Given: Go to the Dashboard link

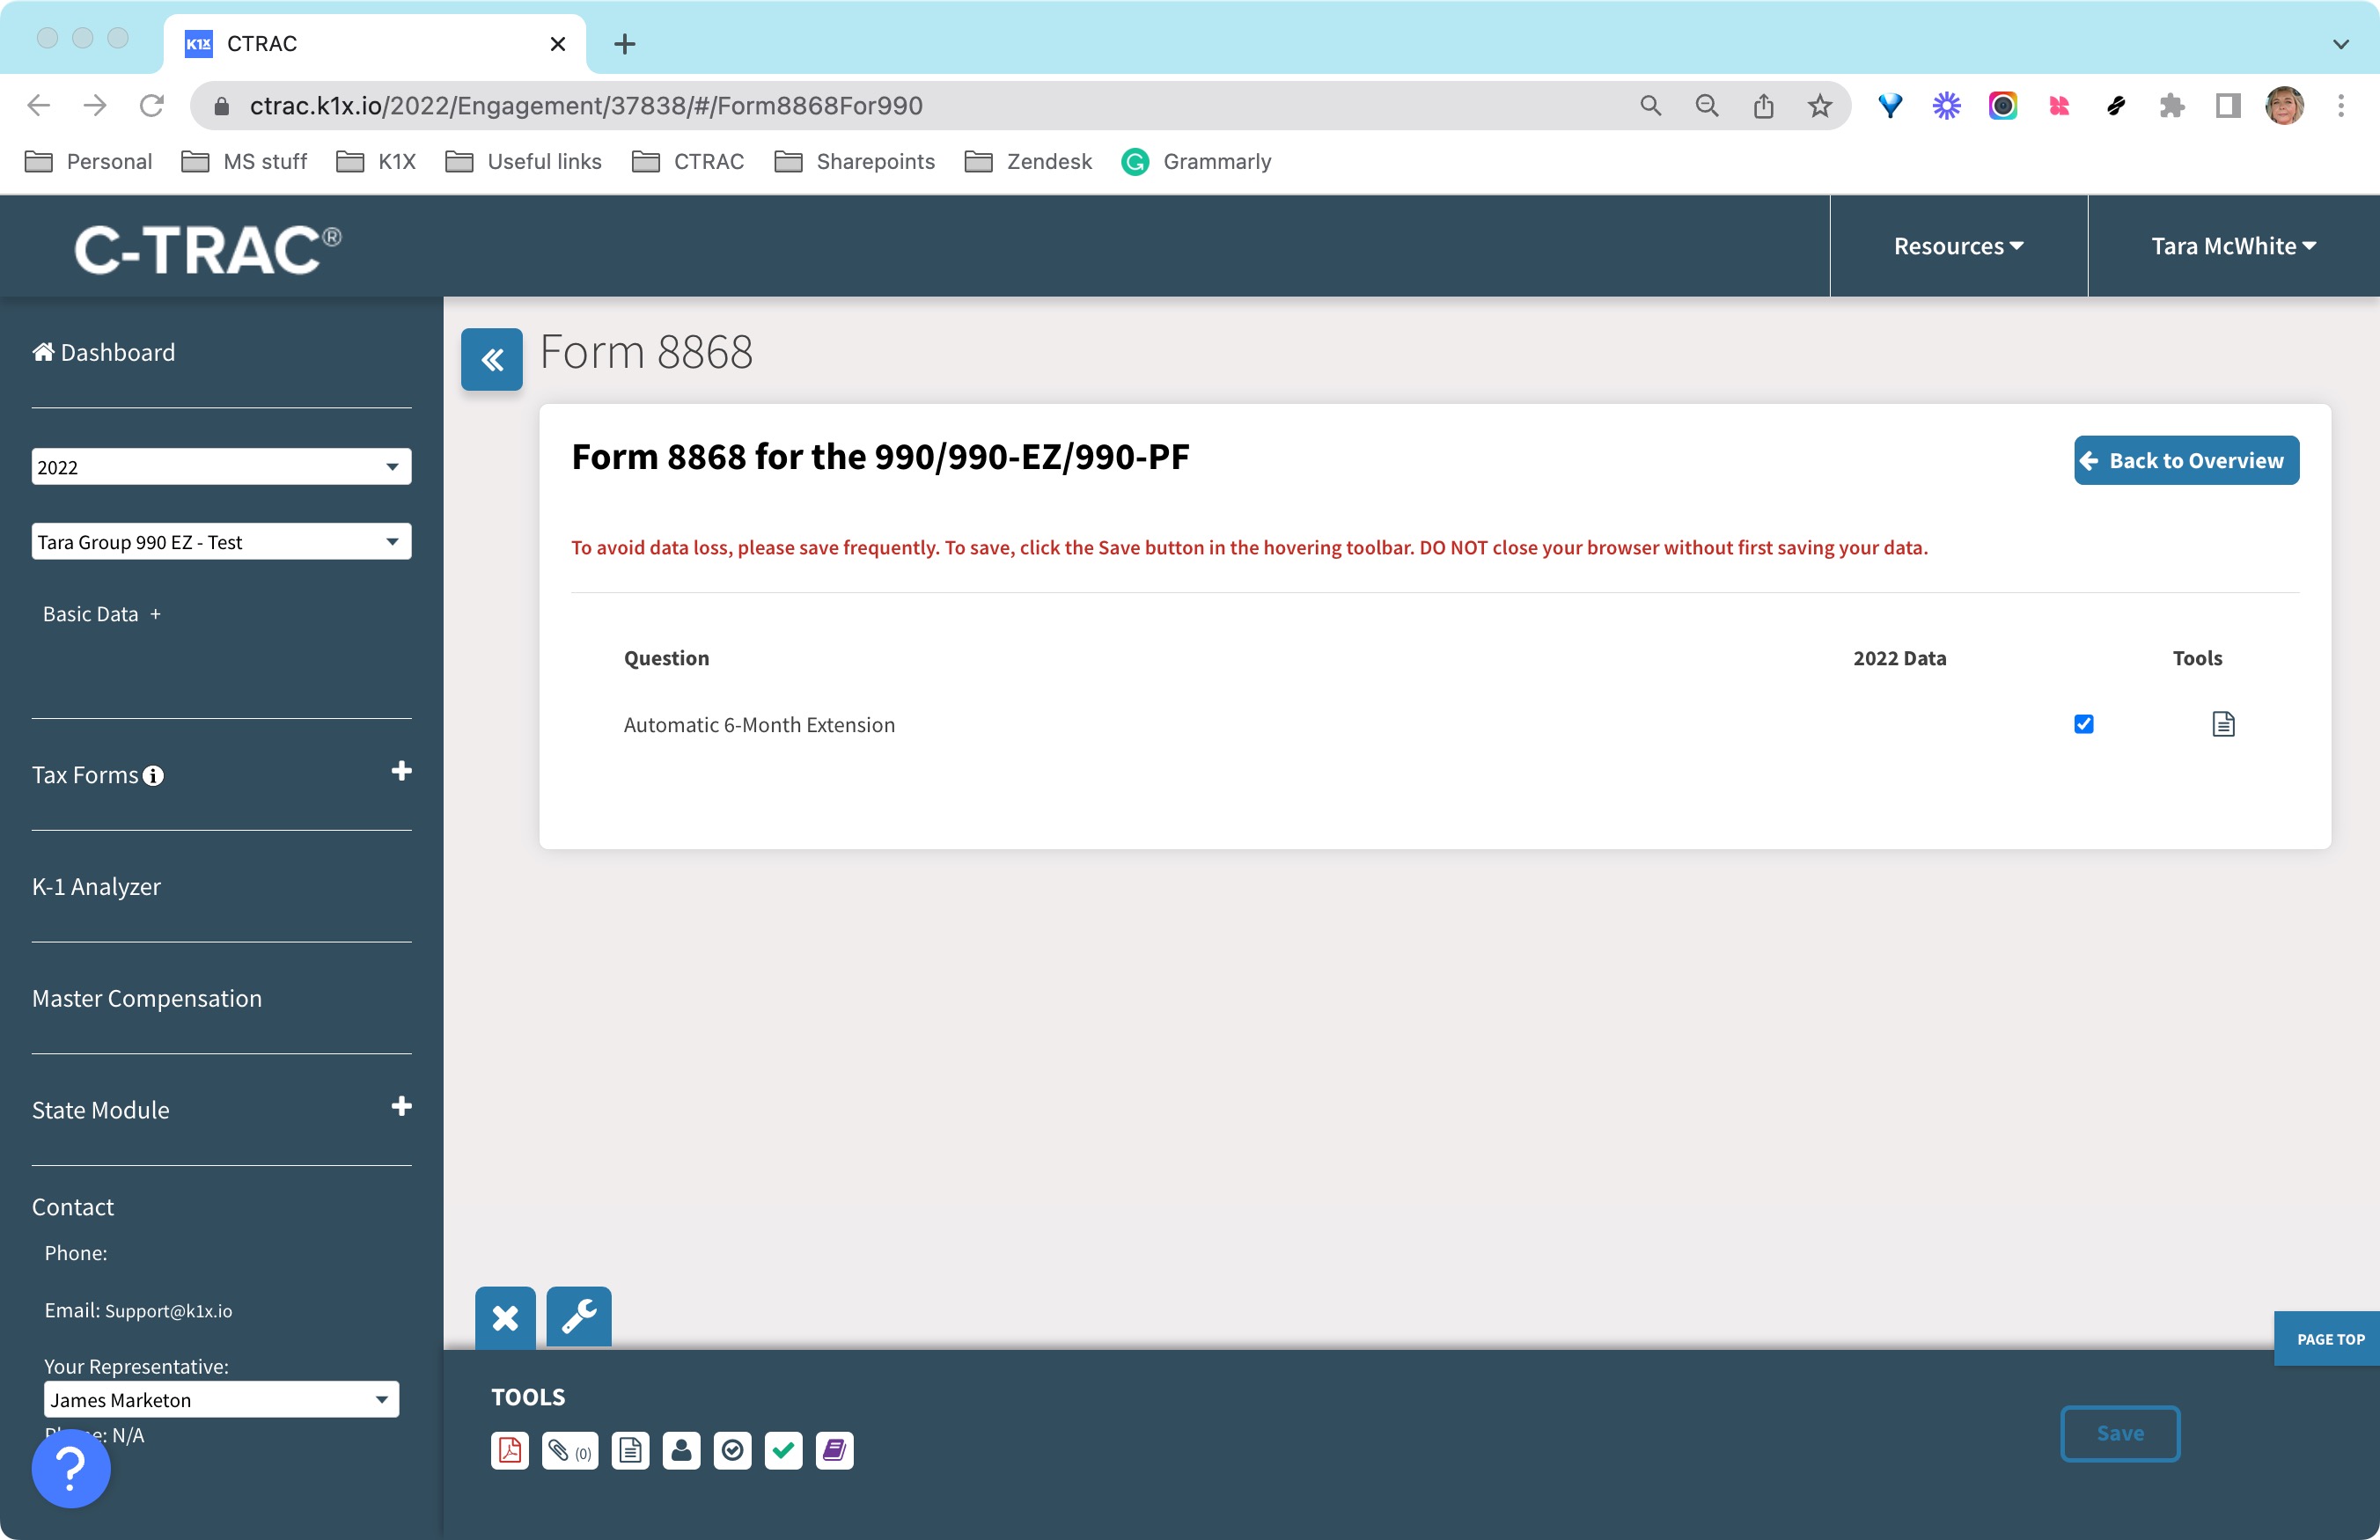Looking at the screenshot, I should click(x=103, y=352).
